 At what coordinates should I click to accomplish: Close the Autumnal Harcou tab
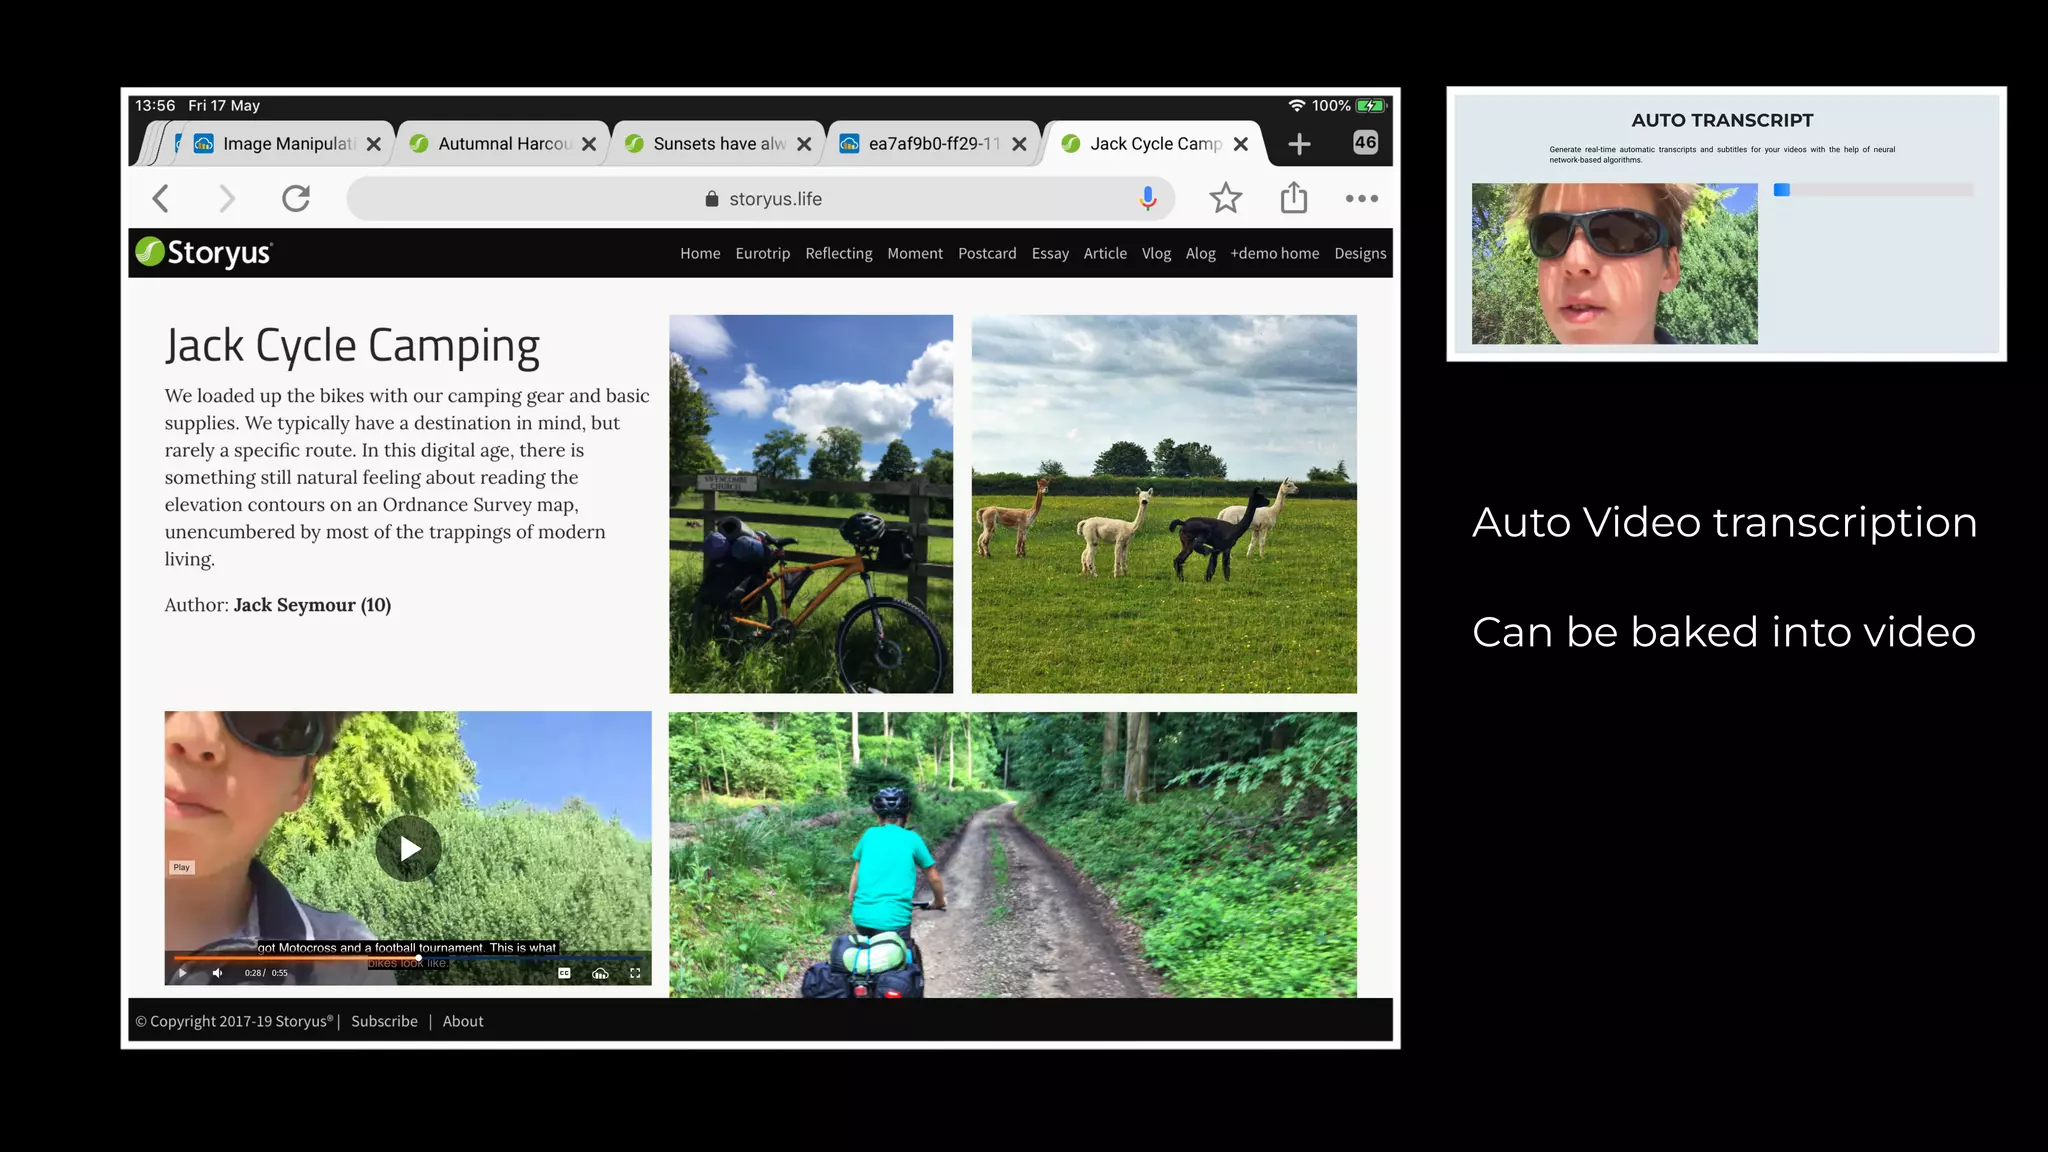[589, 144]
